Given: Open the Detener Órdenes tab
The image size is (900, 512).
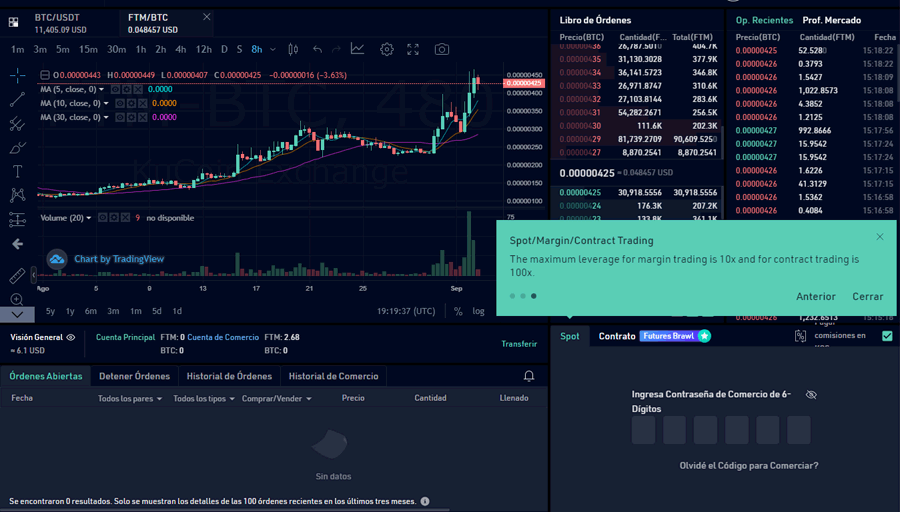Looking at the screenshot, I should click(x=134, y=376).
